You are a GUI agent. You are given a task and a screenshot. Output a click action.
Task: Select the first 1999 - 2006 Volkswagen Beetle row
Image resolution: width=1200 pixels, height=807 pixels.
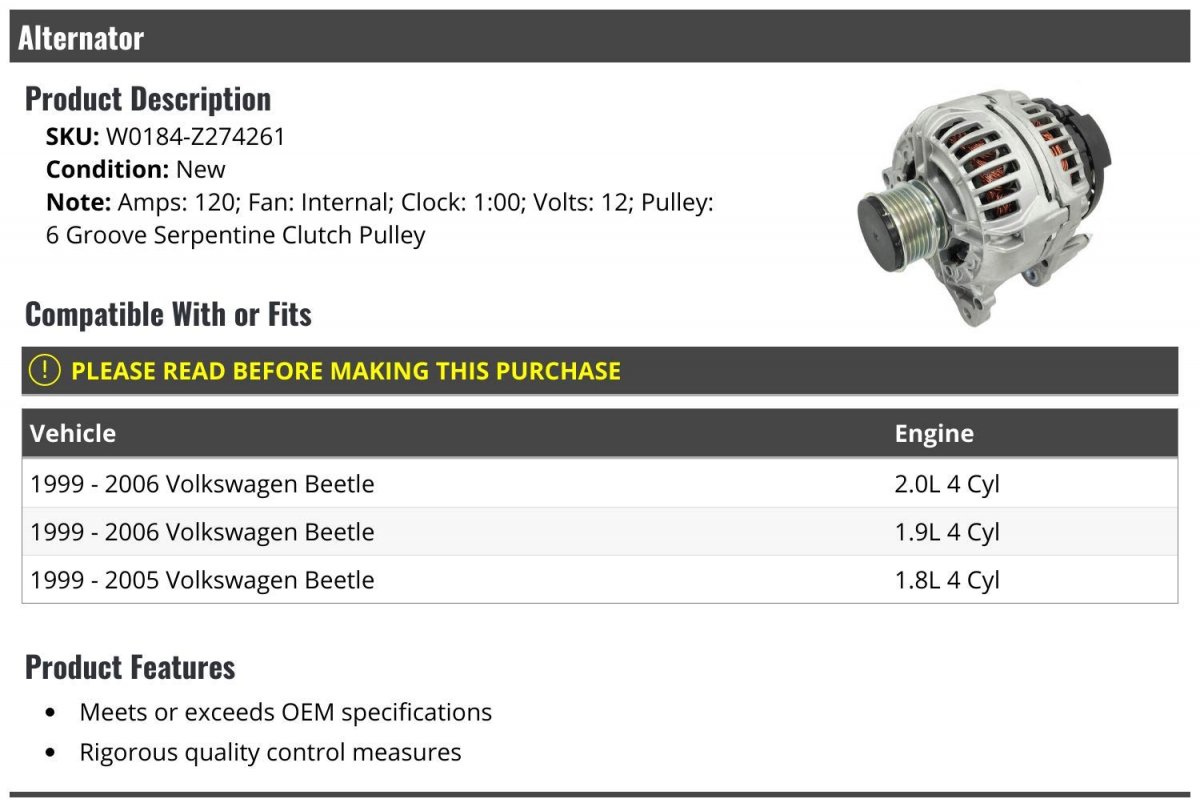[x=202, y=484]
